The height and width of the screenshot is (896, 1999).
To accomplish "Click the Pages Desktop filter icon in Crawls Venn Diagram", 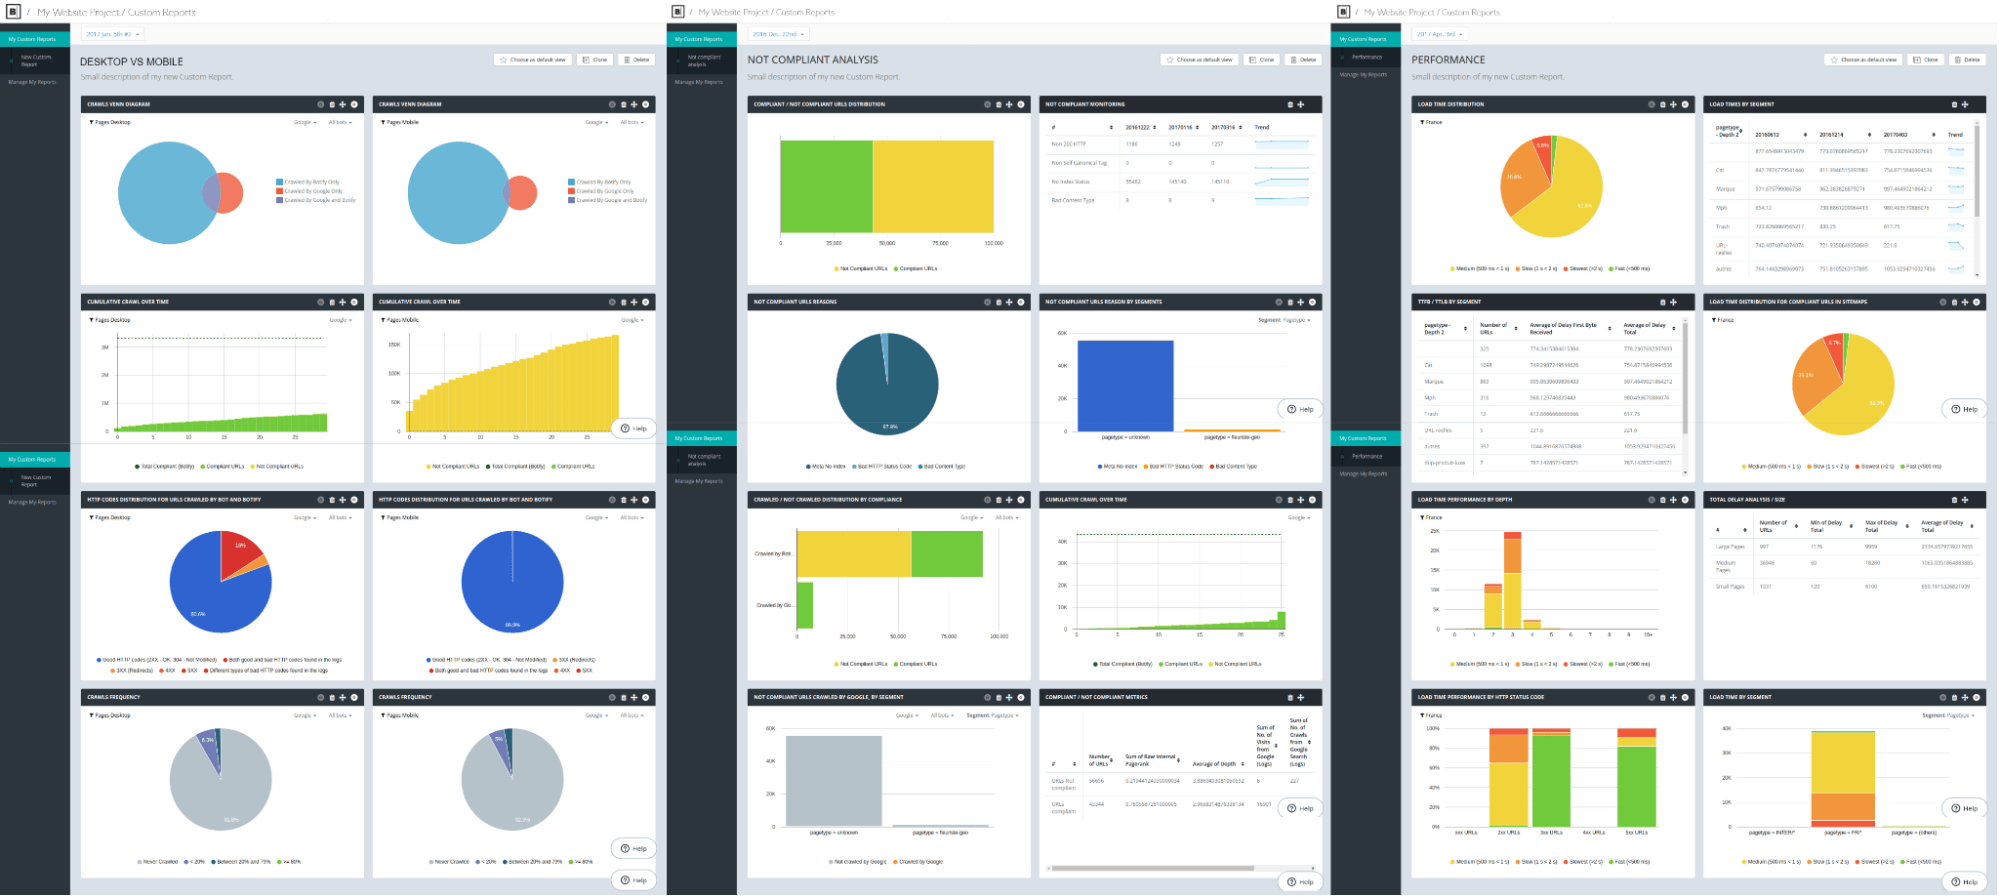I will coord(92,122).
